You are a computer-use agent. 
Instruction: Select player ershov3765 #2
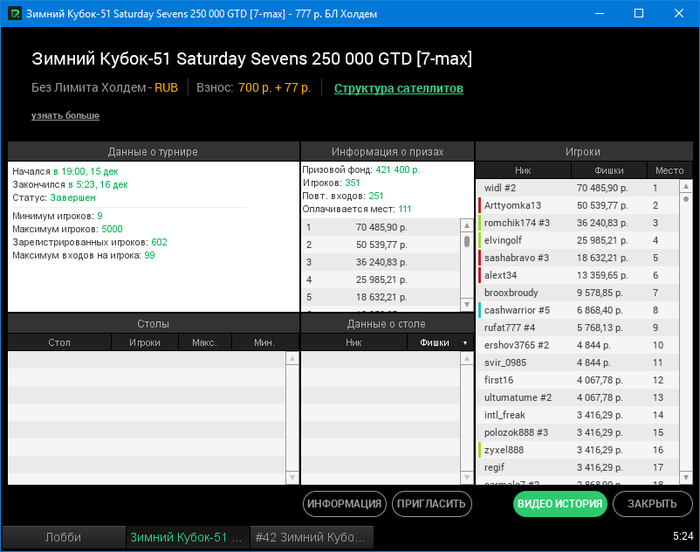pyautogui.click(x=578, y=345)
